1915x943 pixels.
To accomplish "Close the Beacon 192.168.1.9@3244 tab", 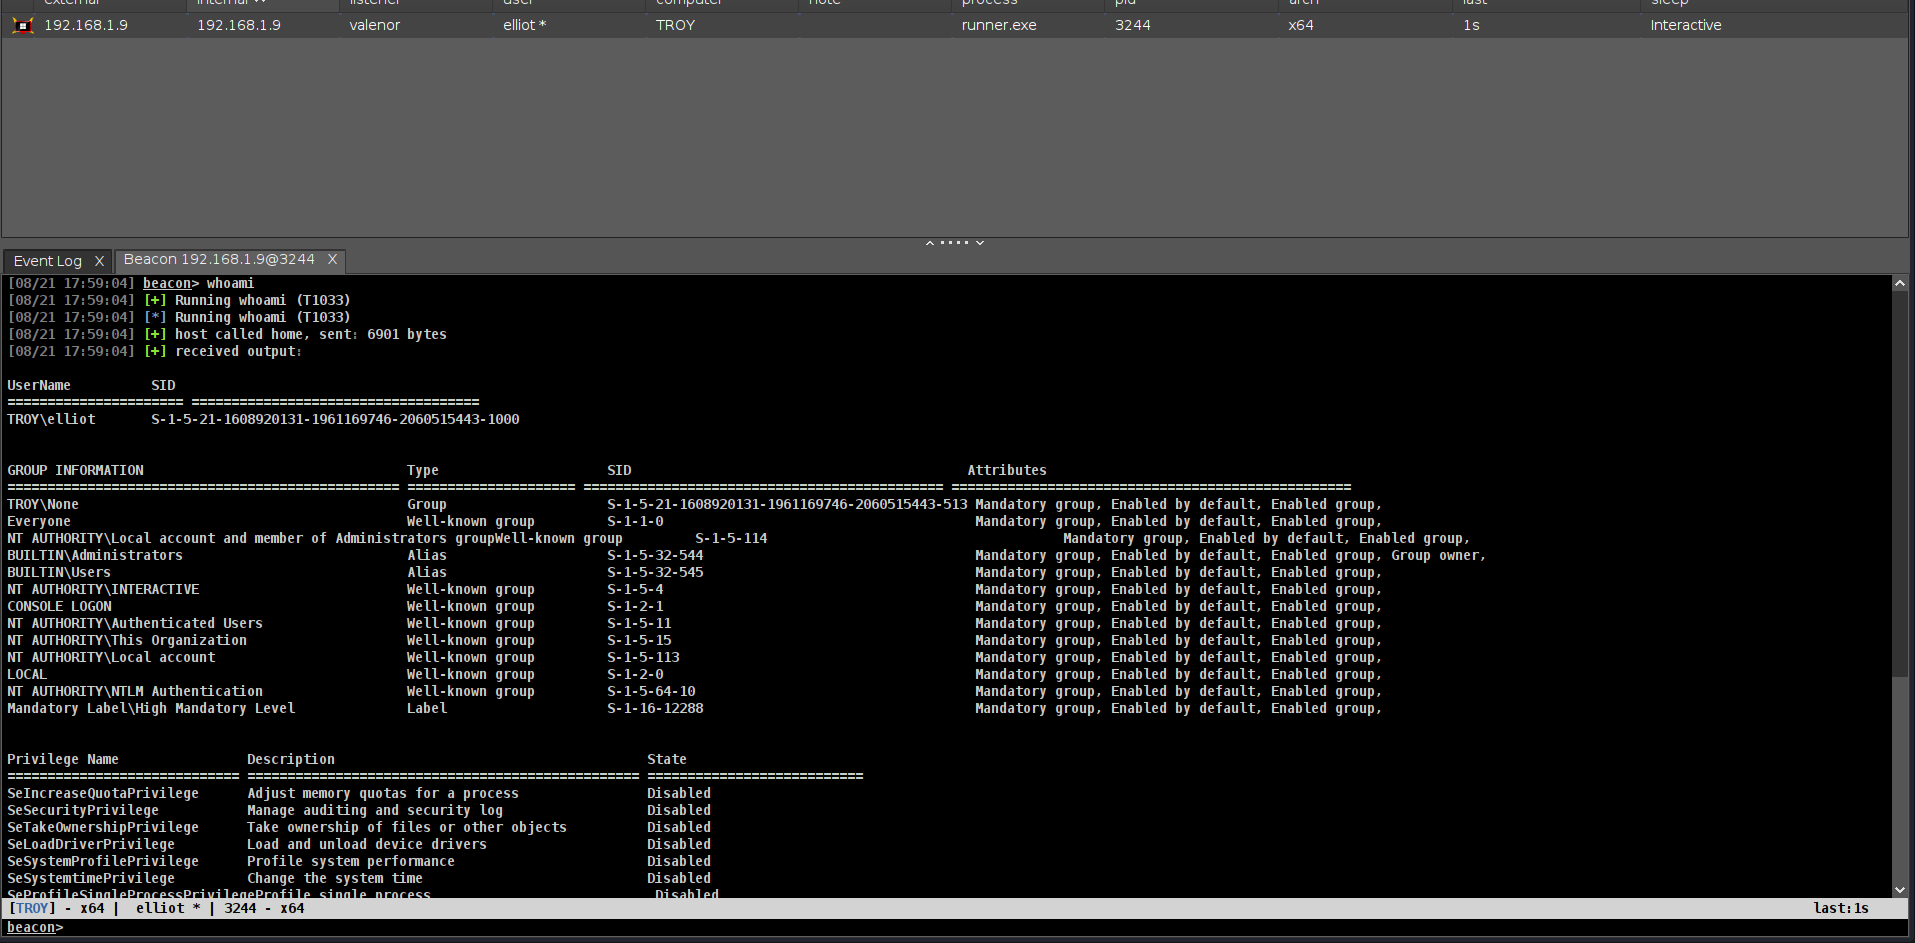I will [333, 260].
